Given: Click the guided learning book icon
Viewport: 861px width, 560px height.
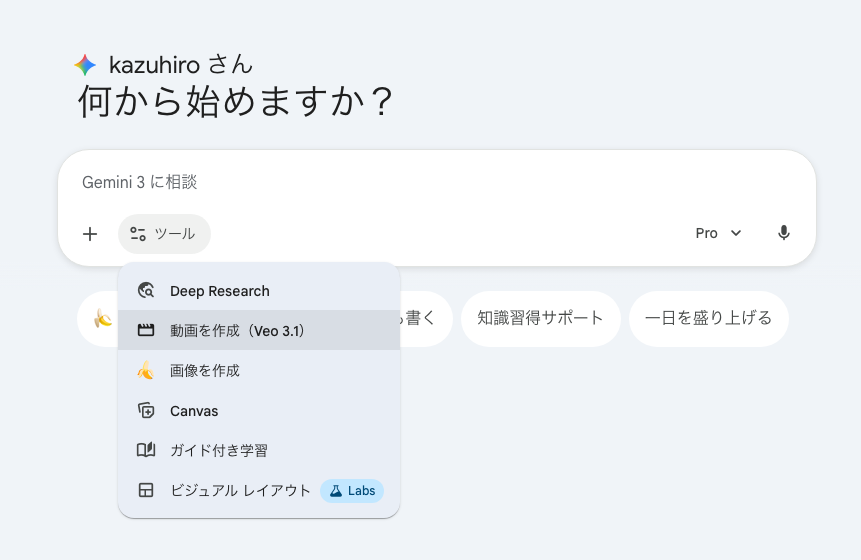Looking at the screenshot, I should tap(146, 451).
